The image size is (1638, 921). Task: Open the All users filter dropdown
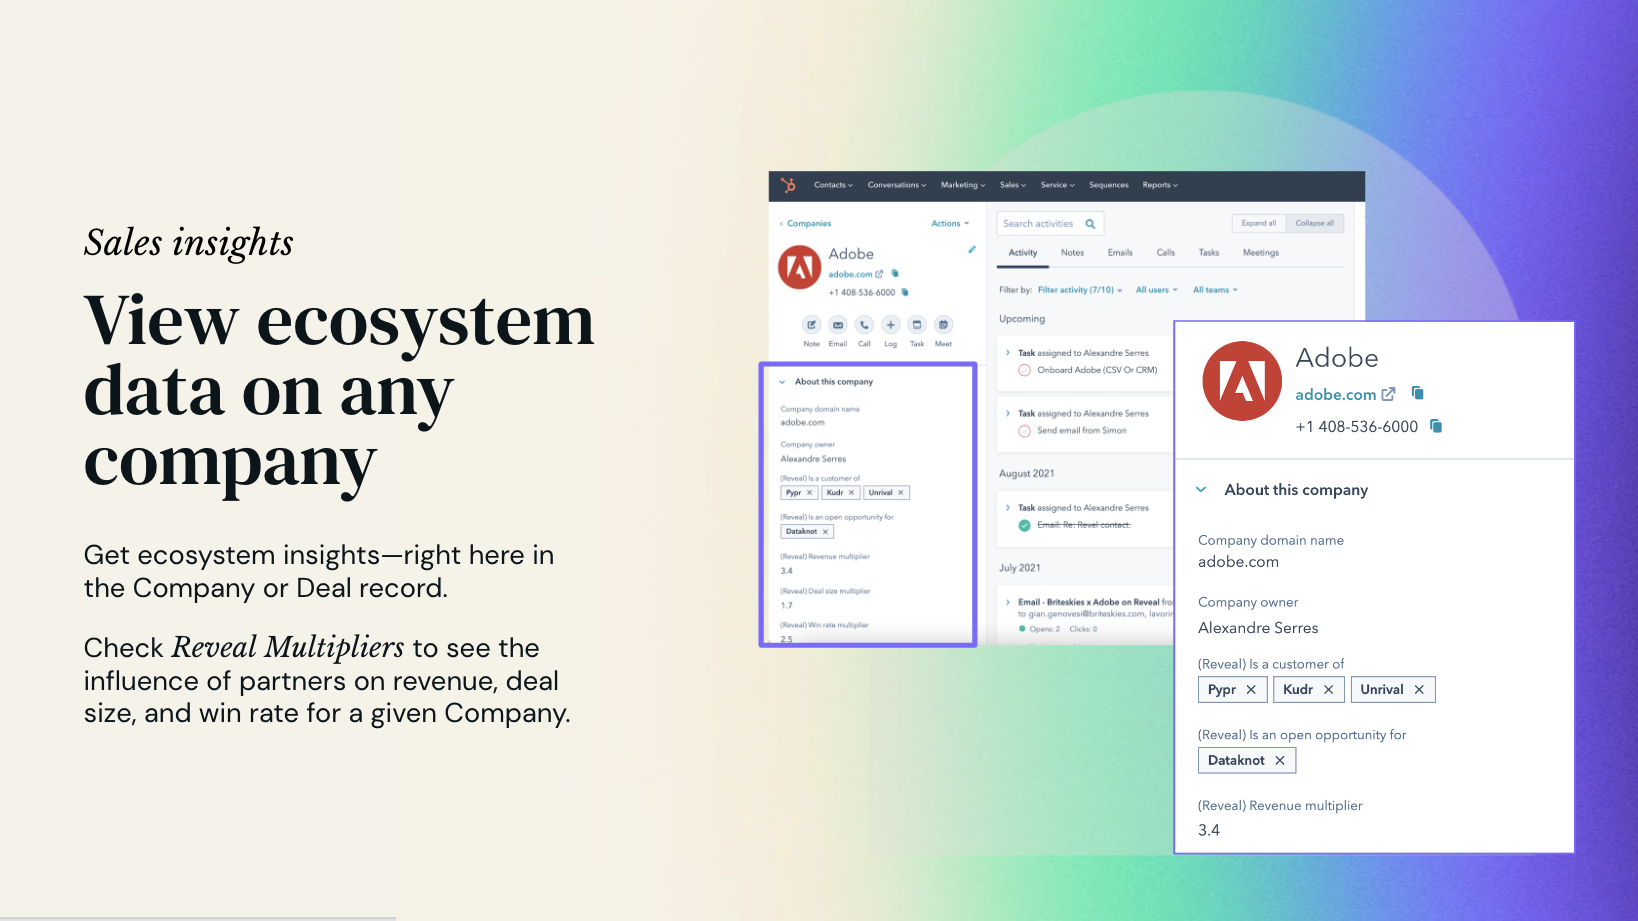tap(1157, 290)
